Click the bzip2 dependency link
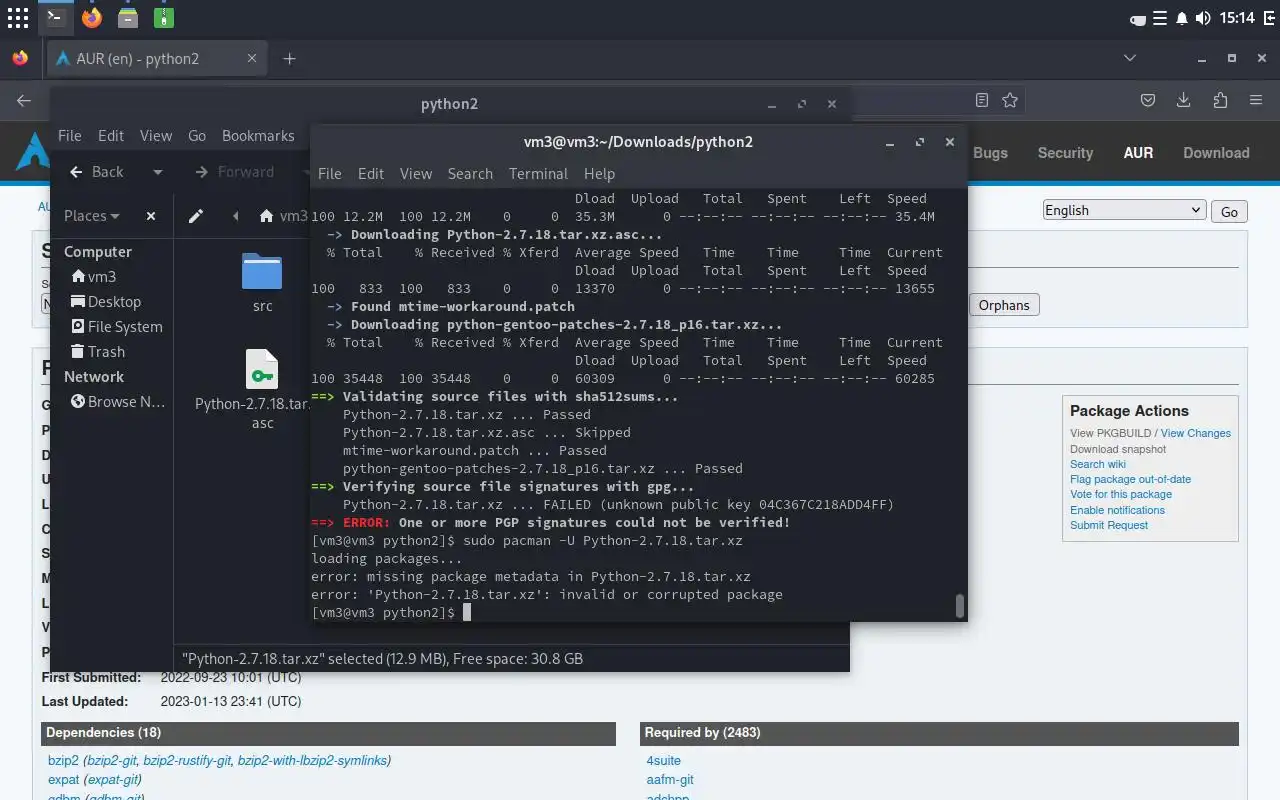 pyautogui.click(x=63, y=761)
